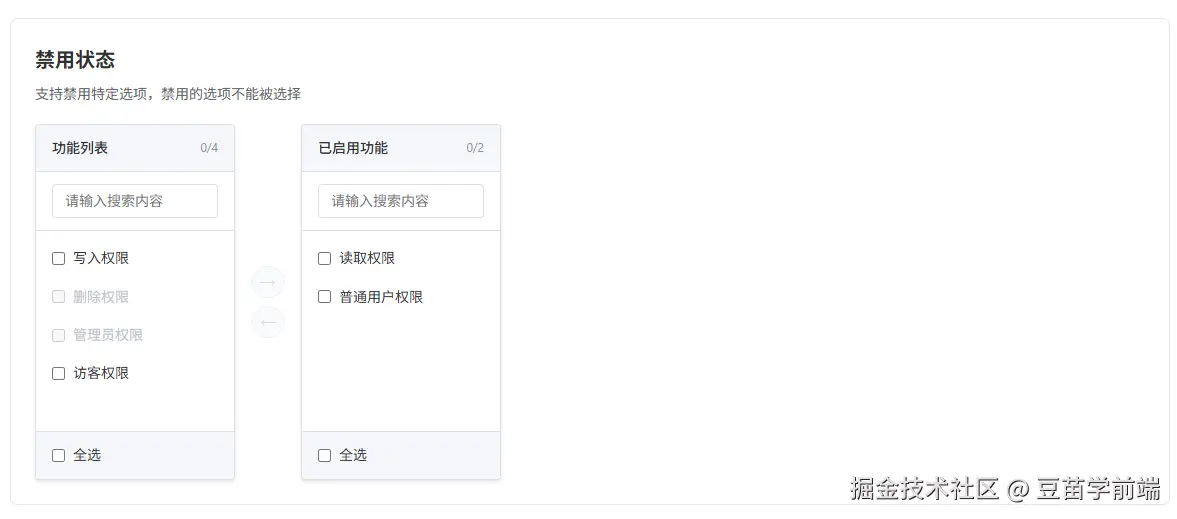Toggle 全选 in the 已启用功能 panel

point(324,455)
